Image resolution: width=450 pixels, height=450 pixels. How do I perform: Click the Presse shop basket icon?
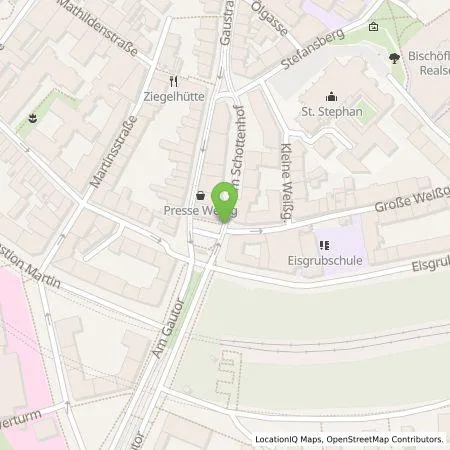coord(200,196)
